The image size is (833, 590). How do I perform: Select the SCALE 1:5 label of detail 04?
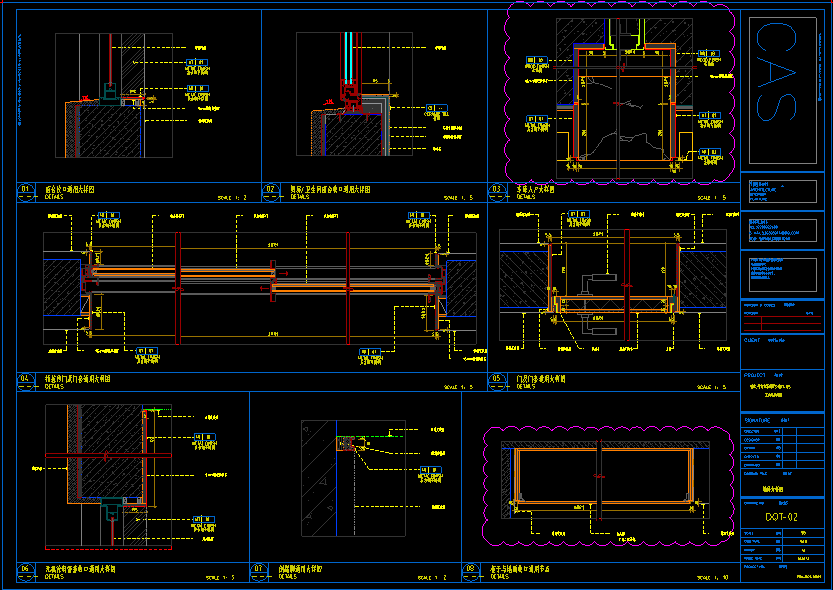458,387
